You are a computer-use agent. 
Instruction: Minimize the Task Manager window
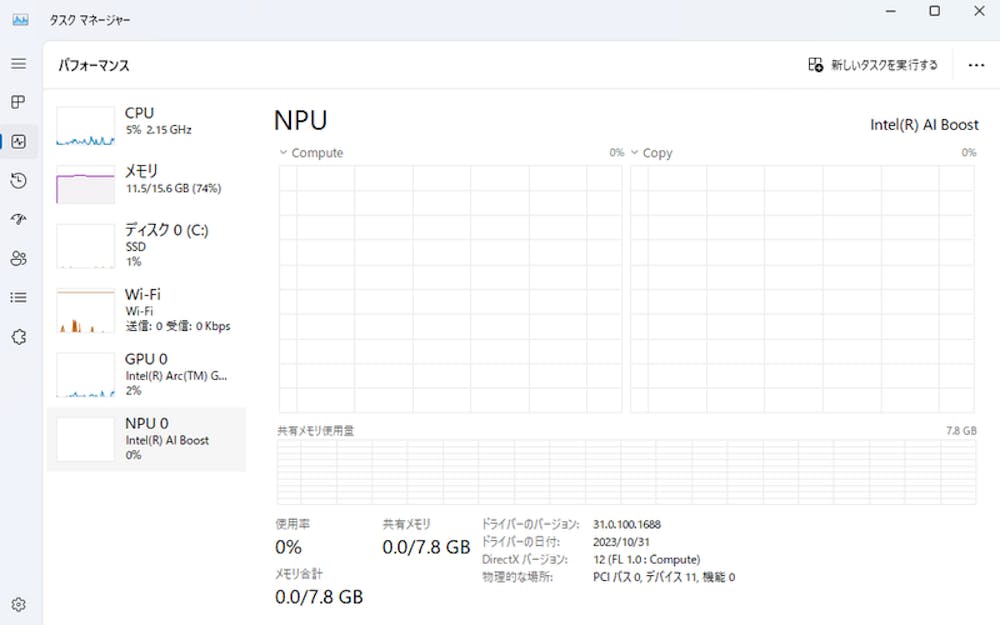click(x=891, y=11)
